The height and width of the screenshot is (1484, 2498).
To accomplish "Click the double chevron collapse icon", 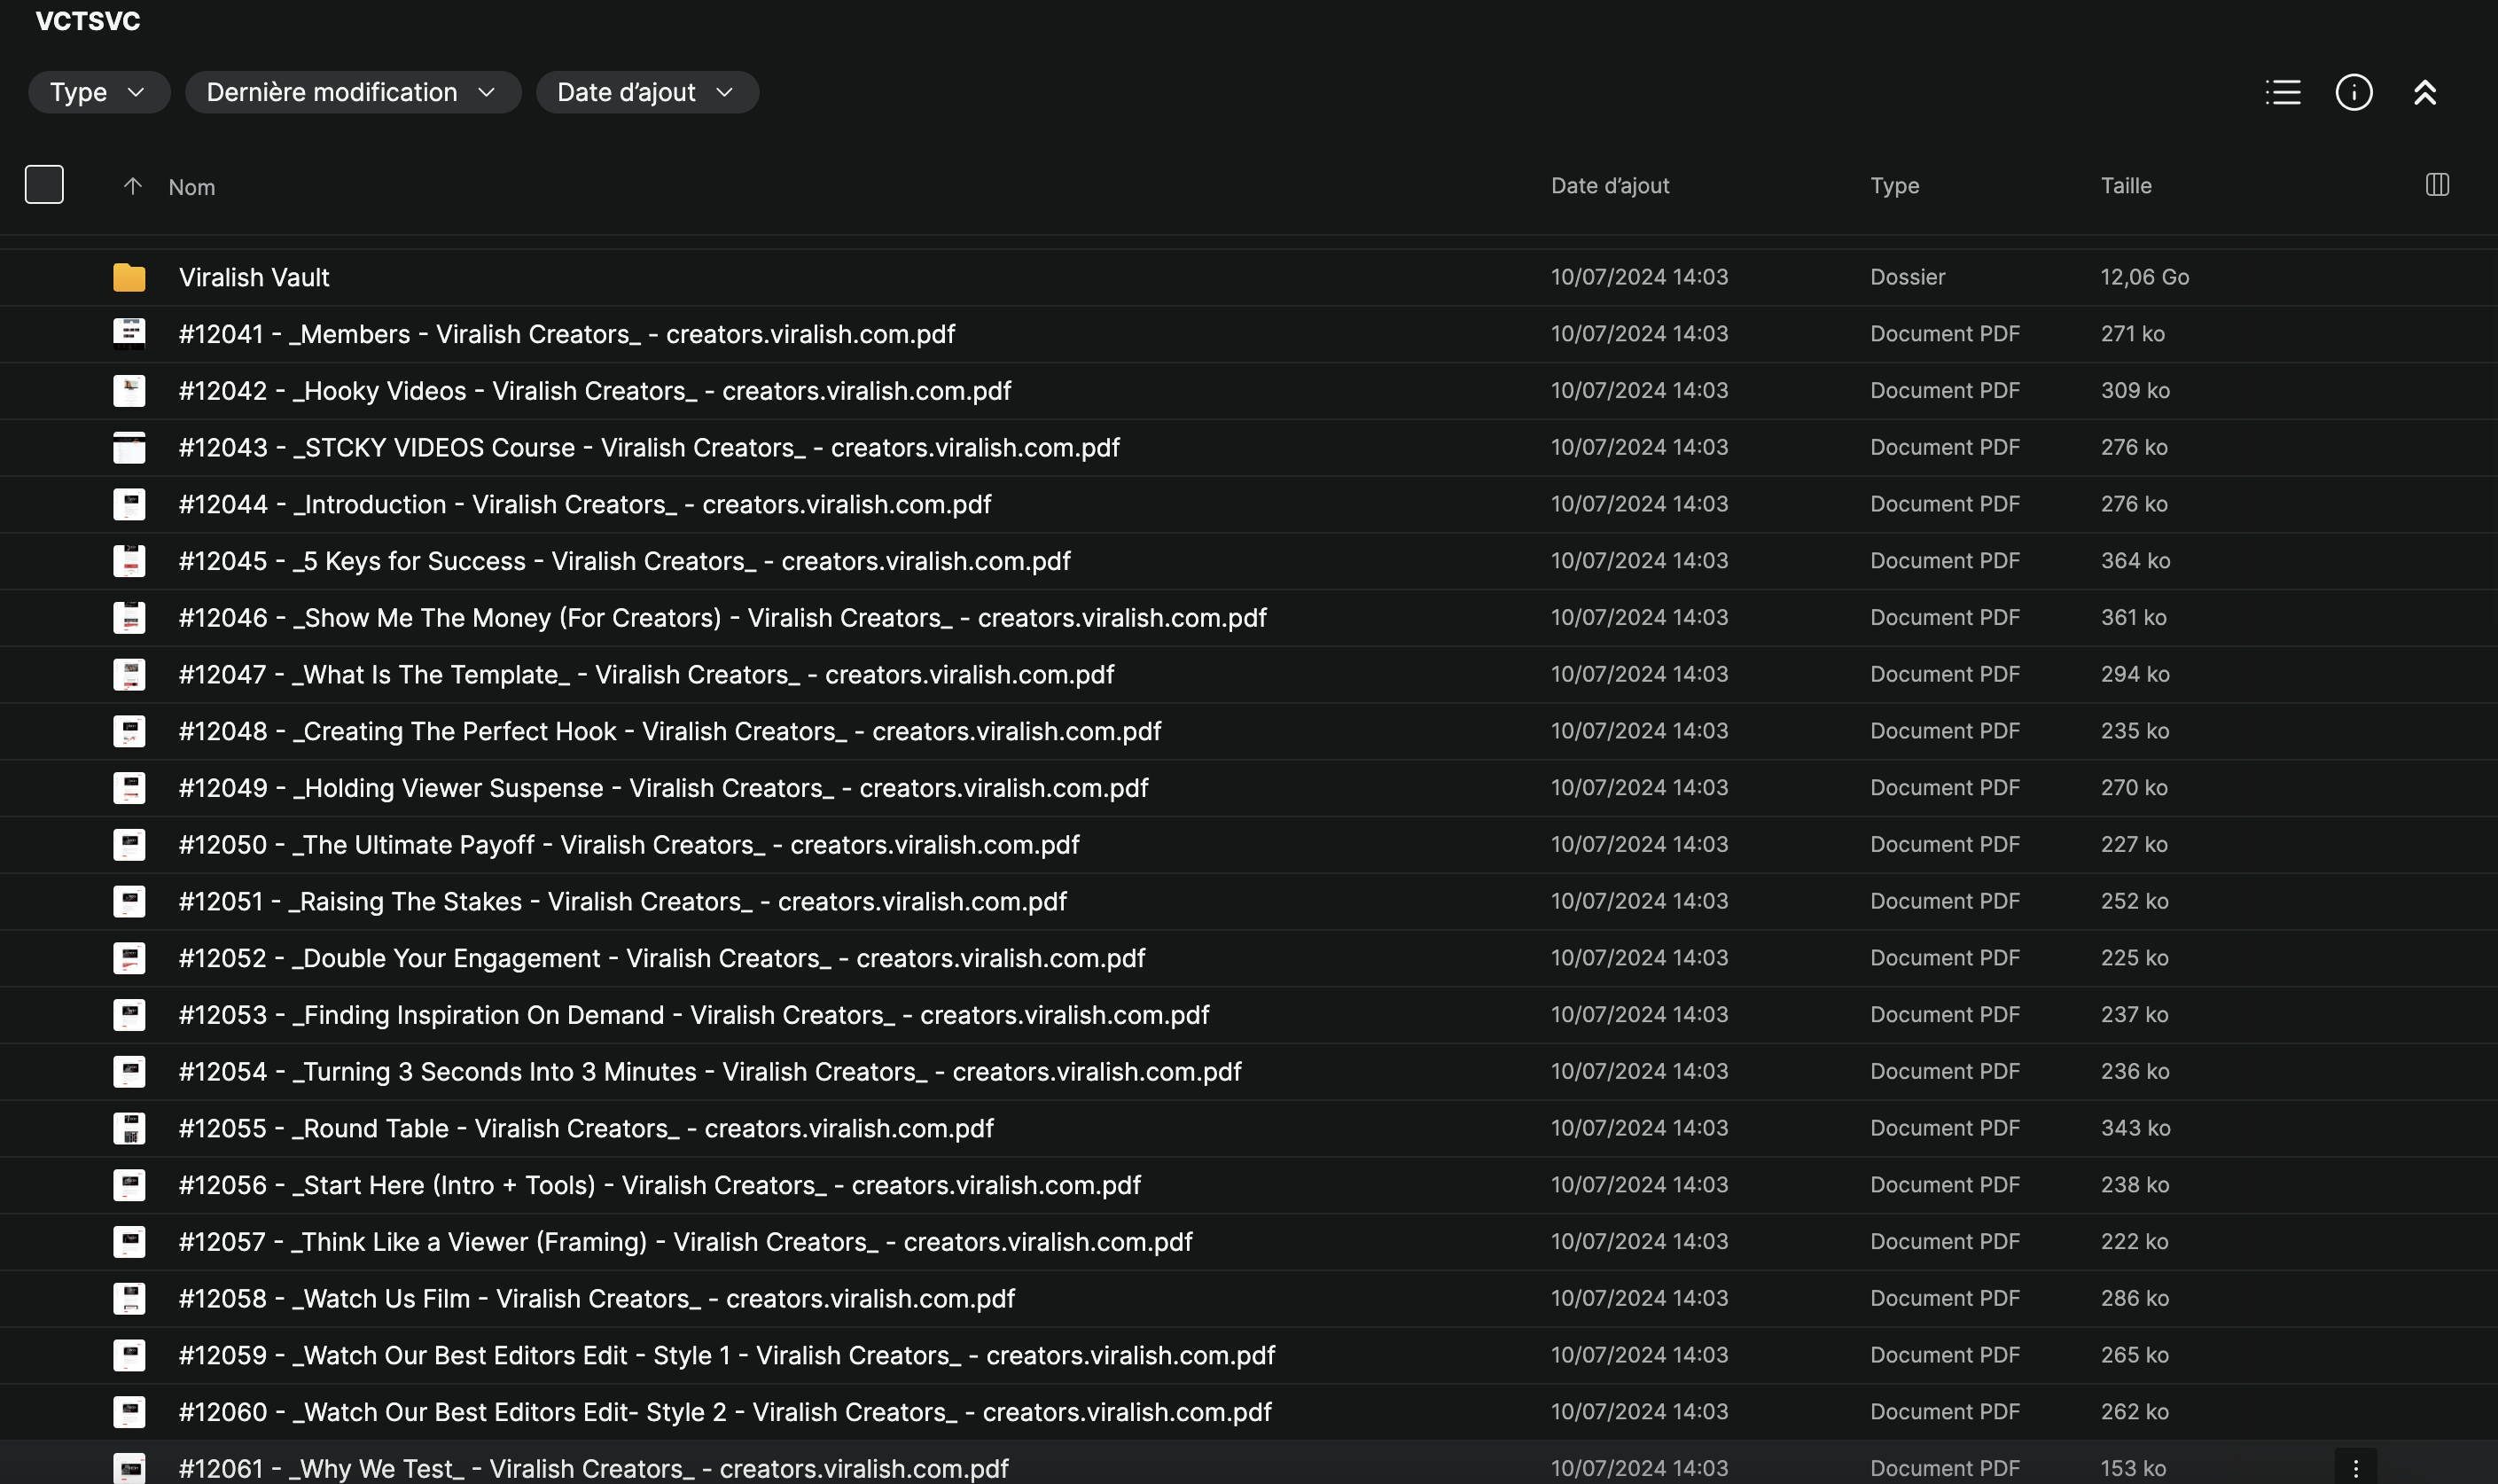I will click(x=2424, y=92).
